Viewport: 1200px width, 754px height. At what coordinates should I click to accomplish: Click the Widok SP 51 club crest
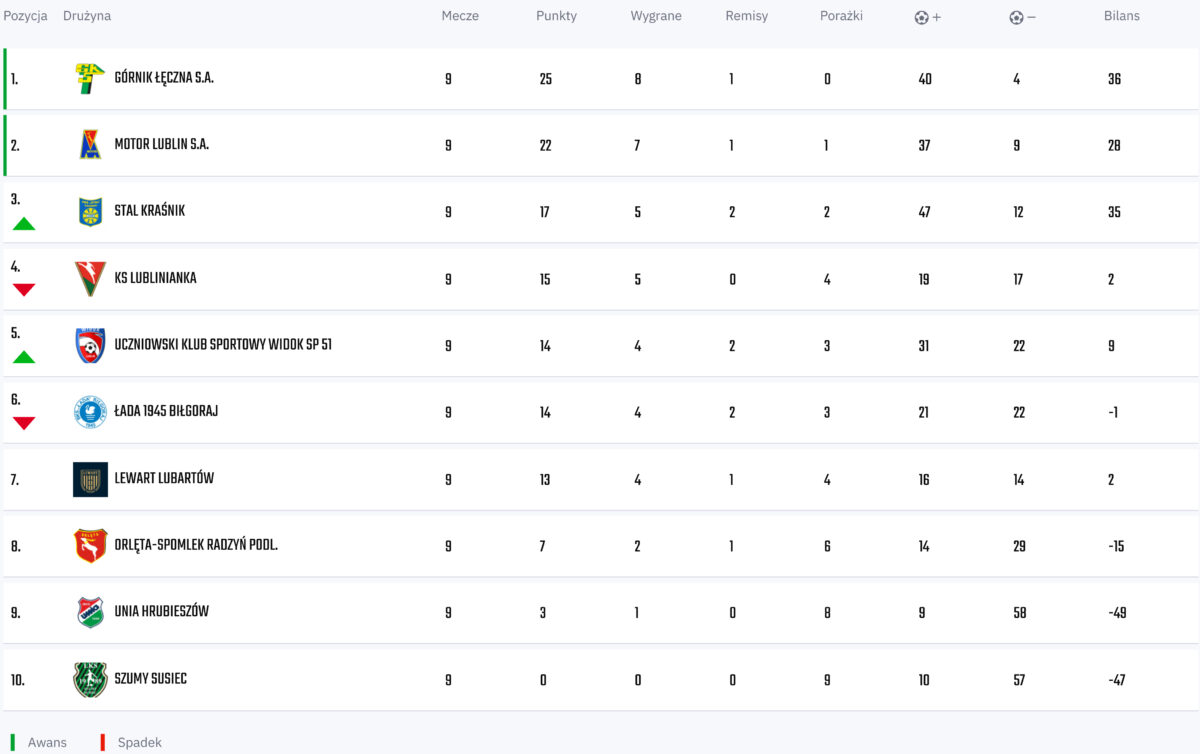90,345
